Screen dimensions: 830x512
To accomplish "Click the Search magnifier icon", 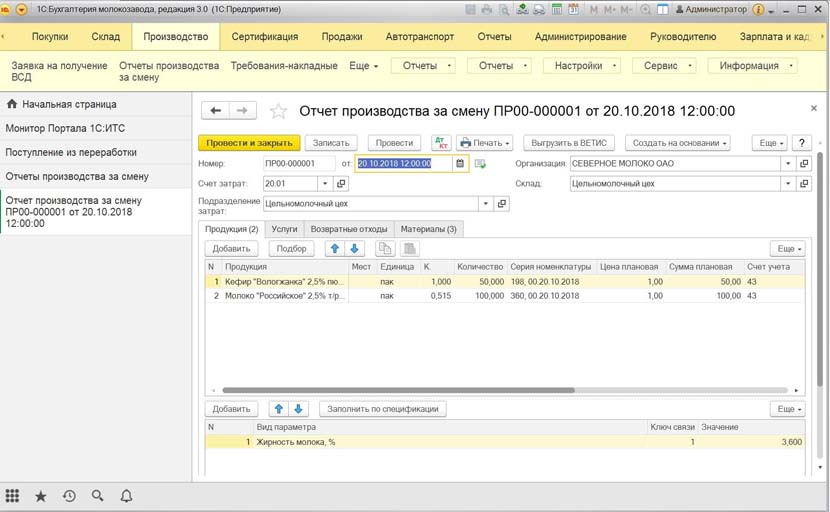I will point(97,496).
